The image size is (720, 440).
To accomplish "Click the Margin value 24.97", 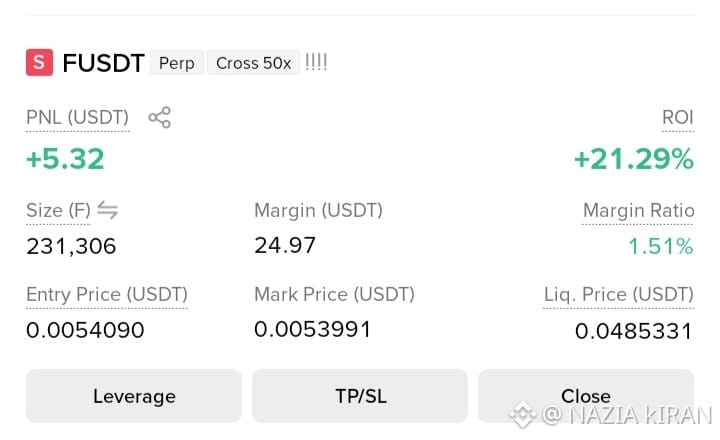I will (x=285, y=245).
